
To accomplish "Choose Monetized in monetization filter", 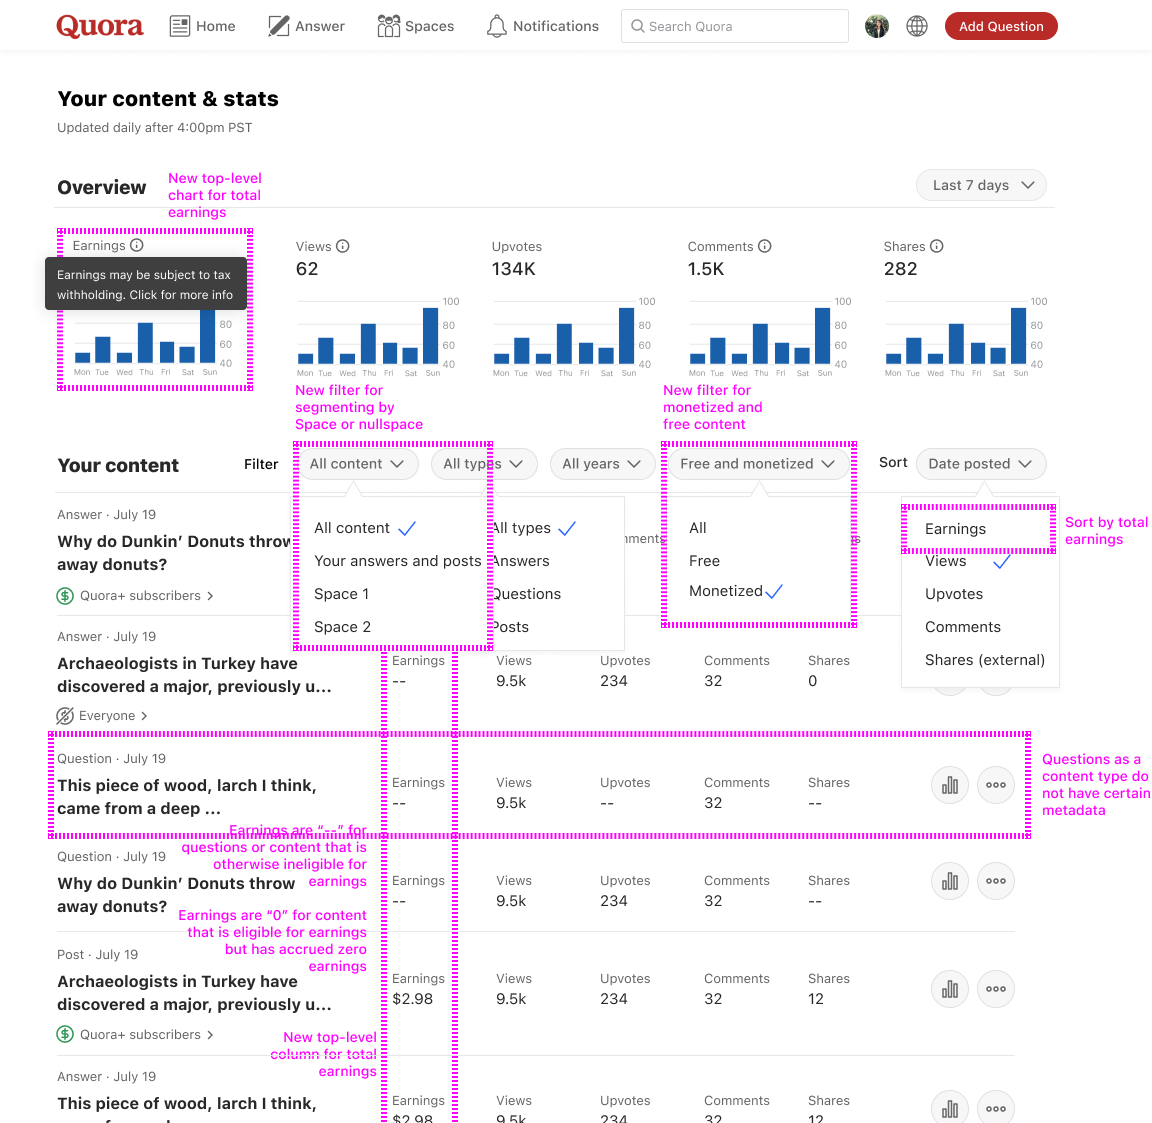I will [x=726, y=591].
